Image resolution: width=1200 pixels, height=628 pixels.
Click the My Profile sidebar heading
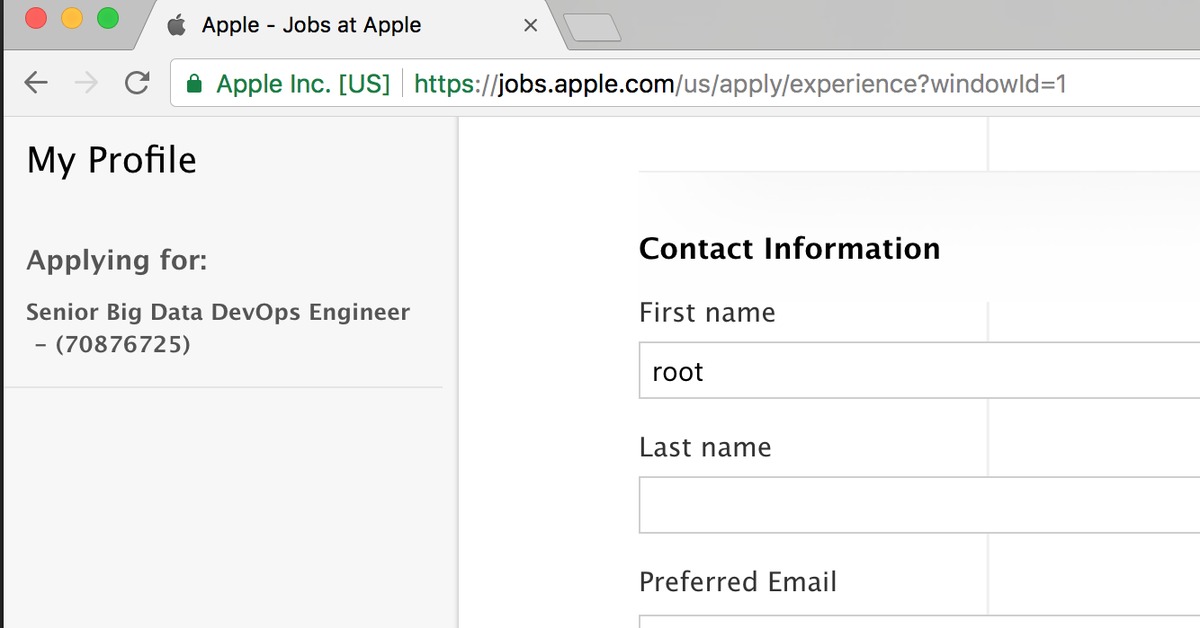(x=111, y=160)
